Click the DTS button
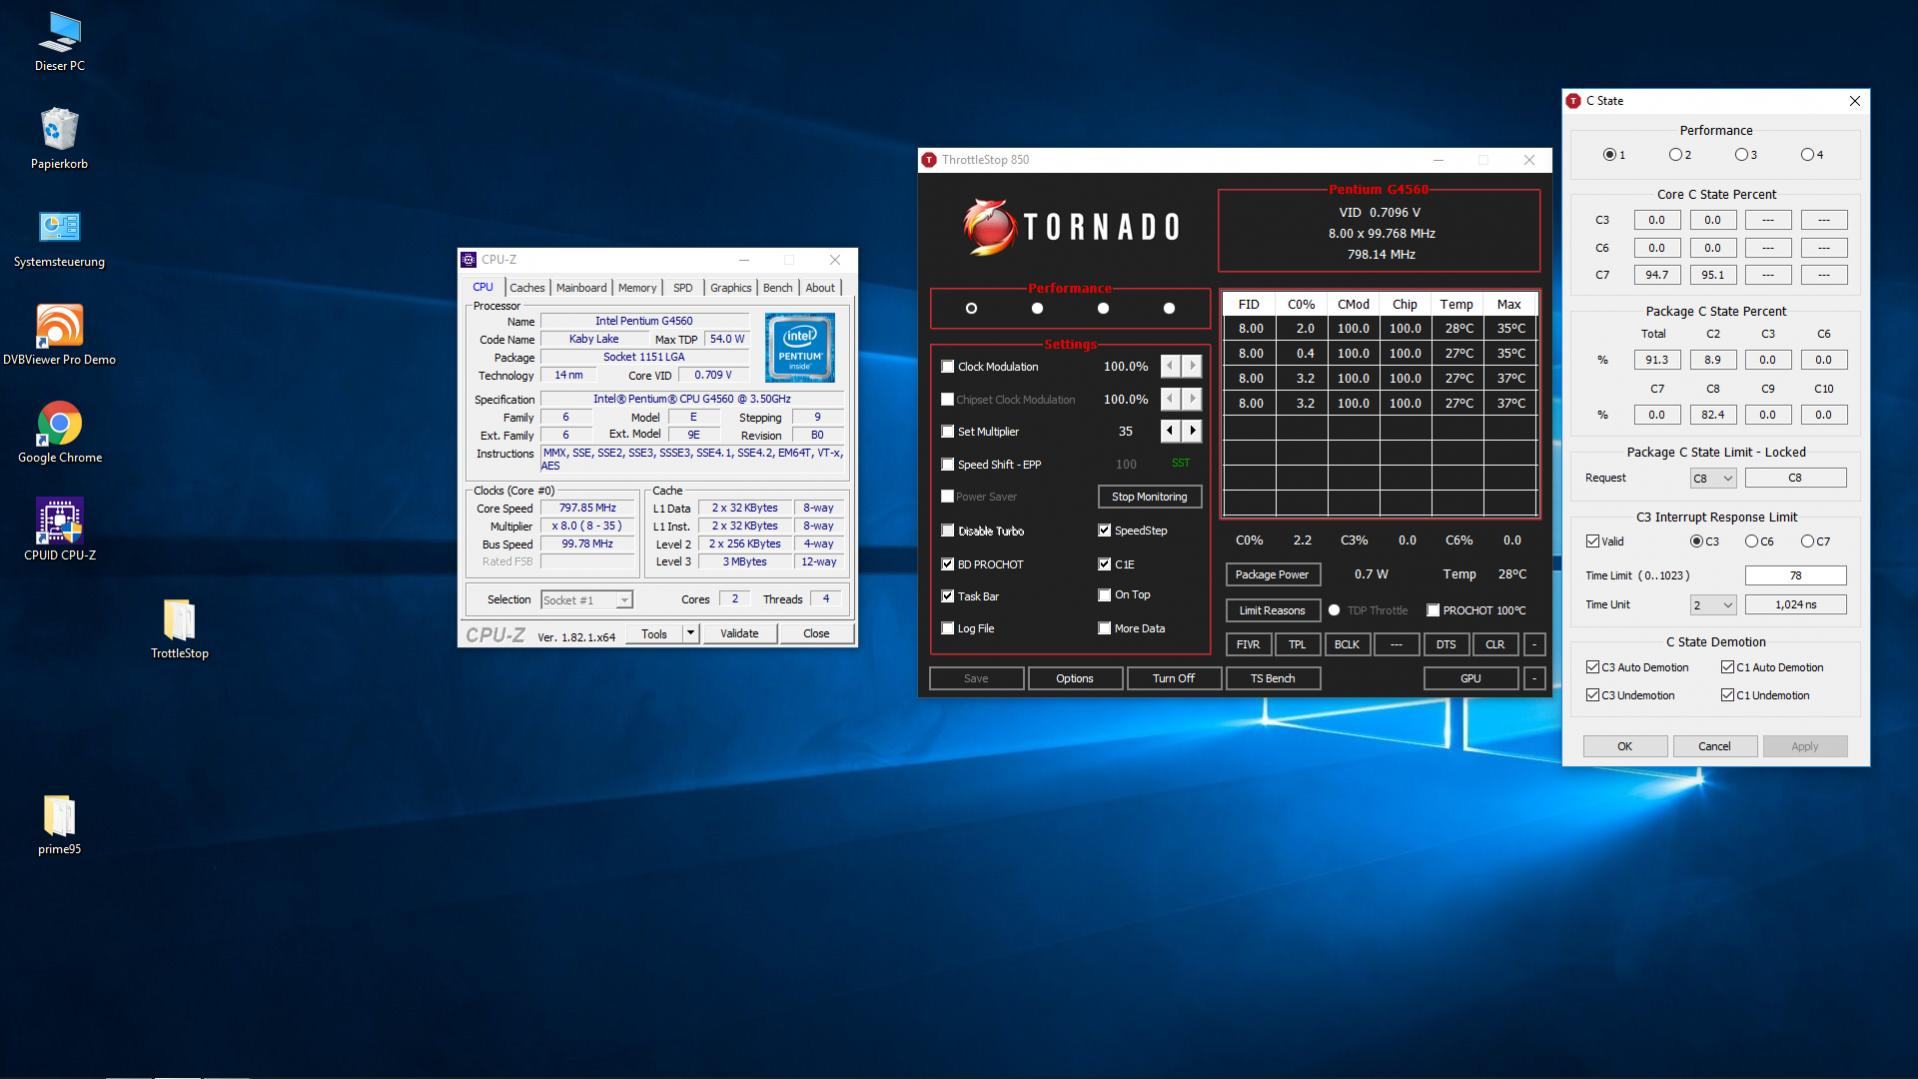Viewport: 1918px width, 1079px height. (x=1445, y=645)
